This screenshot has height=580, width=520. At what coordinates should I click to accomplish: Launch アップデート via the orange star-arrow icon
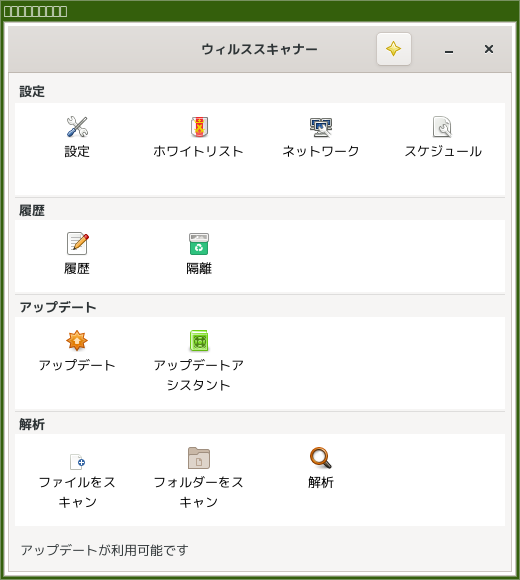tap(77, 340)
